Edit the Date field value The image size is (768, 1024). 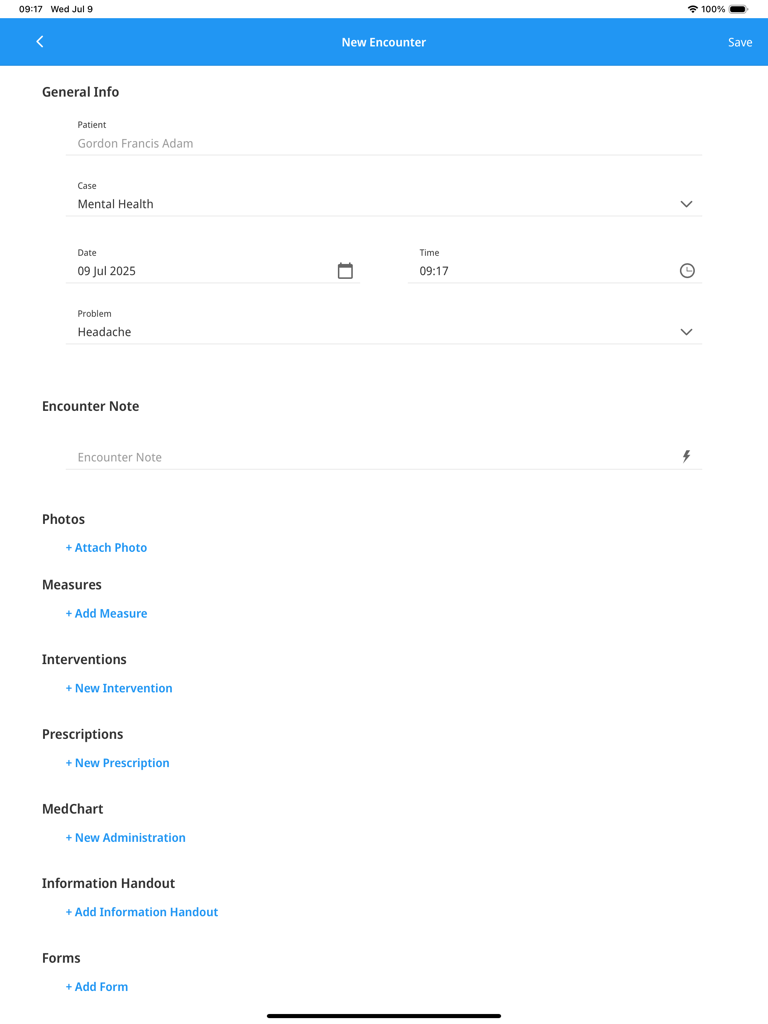(200, 271)
